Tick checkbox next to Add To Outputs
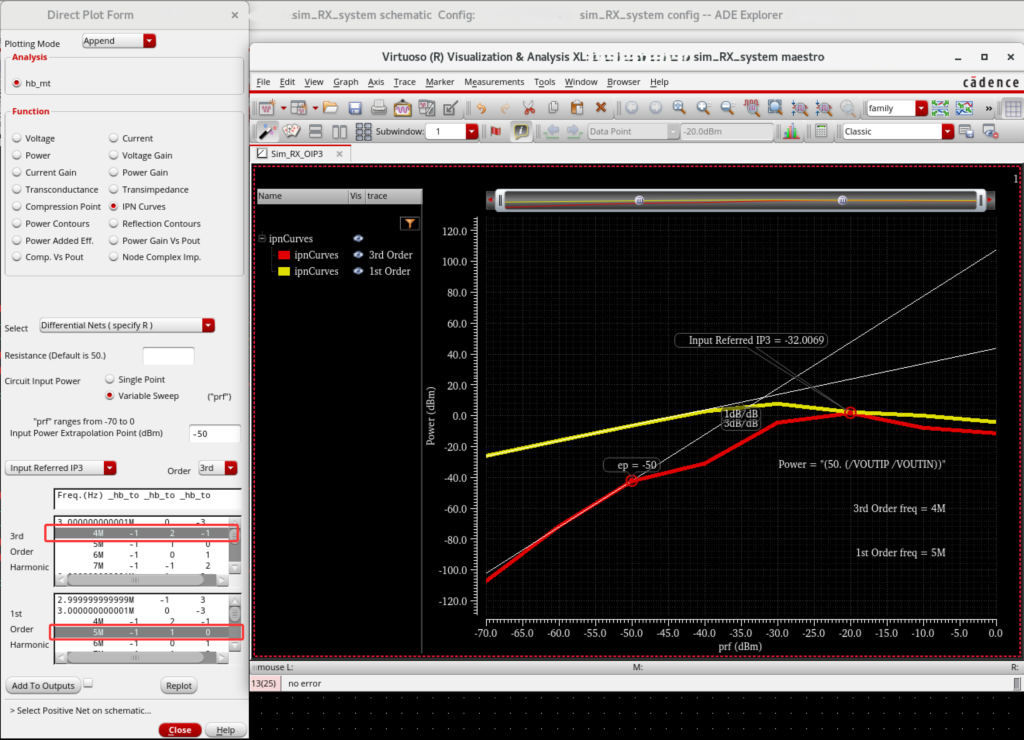Image resolution: width=1024 pixels, height=740 pixels. [88, 683]
